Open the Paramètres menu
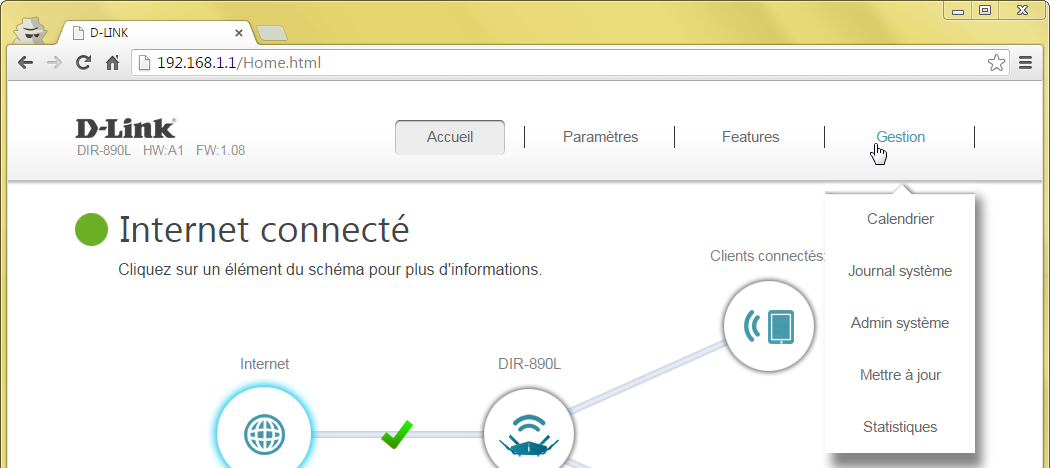Screen dimensions: 1050x468 [600, 137]
